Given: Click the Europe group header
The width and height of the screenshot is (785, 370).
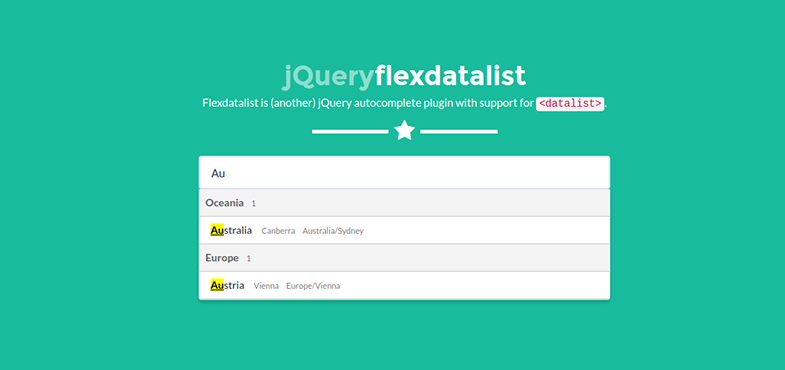Looking at the screenshot, I should (404, 258).
